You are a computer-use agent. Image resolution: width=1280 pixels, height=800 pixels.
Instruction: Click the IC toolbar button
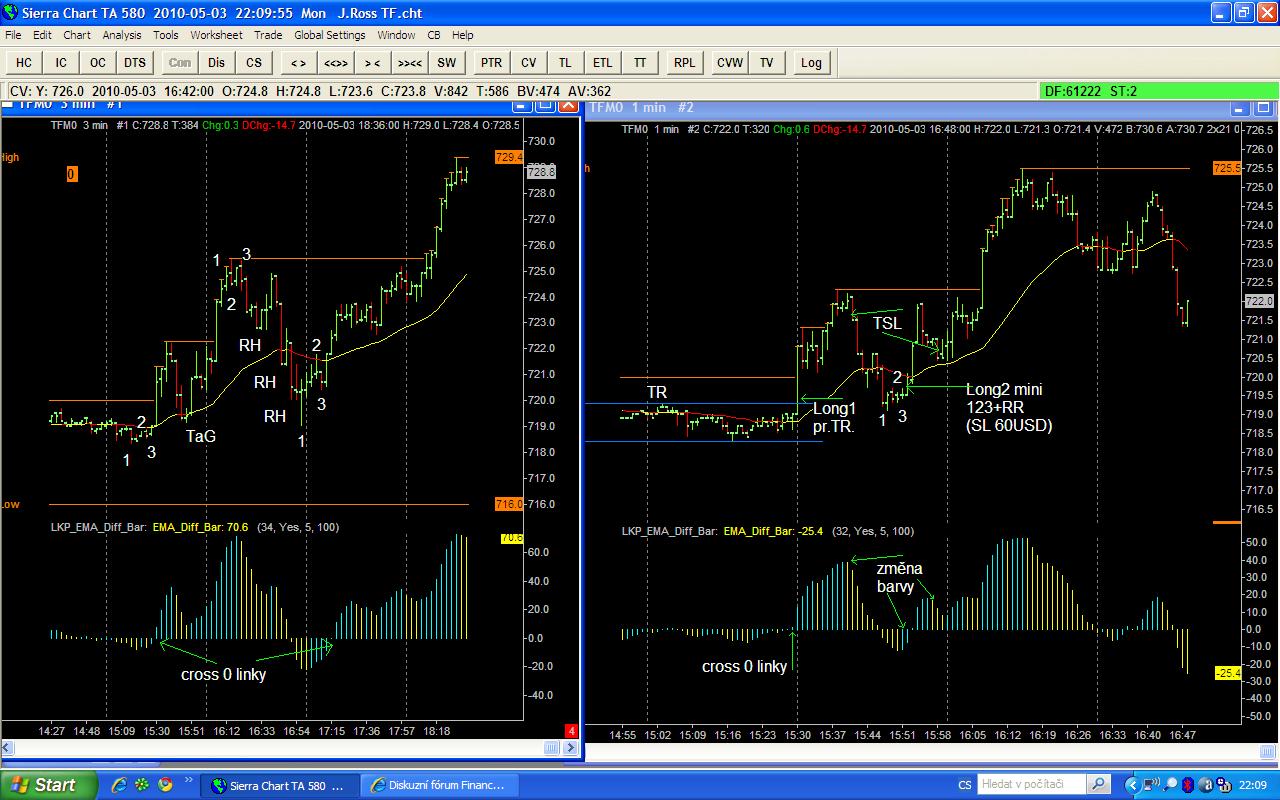tap(61, 62)
